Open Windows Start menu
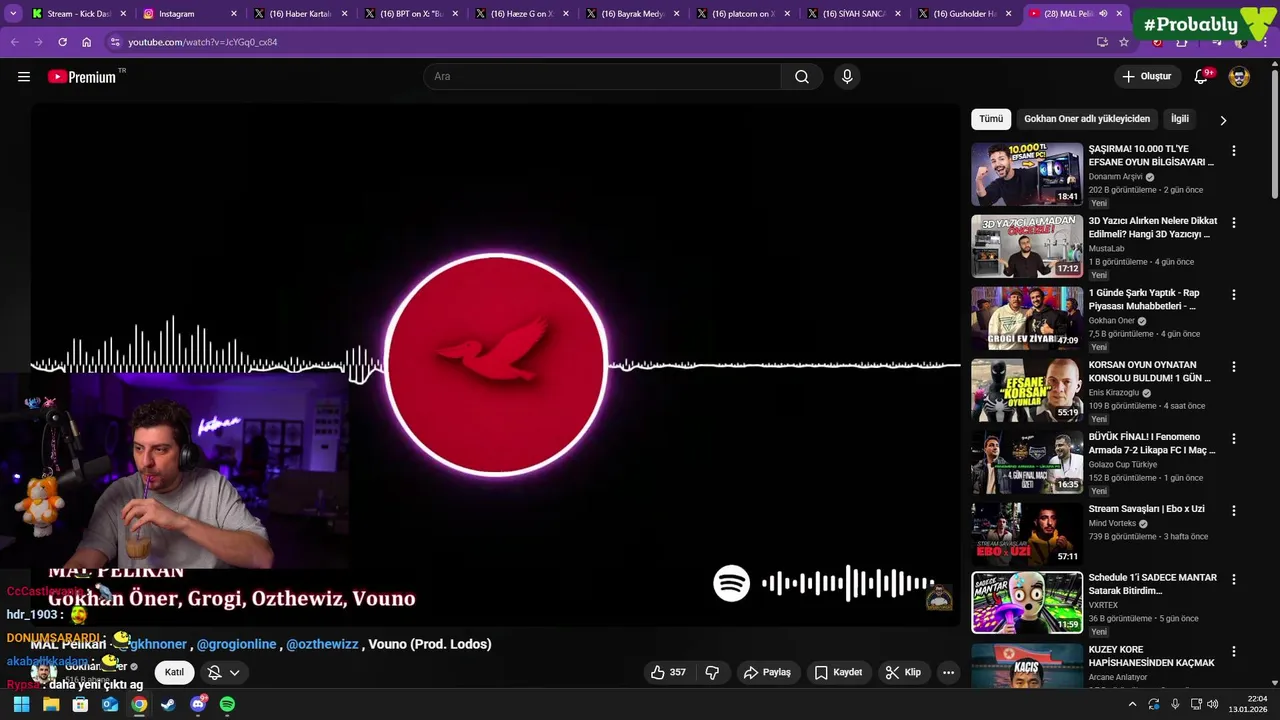1280x720 pixels. point(21,704)
